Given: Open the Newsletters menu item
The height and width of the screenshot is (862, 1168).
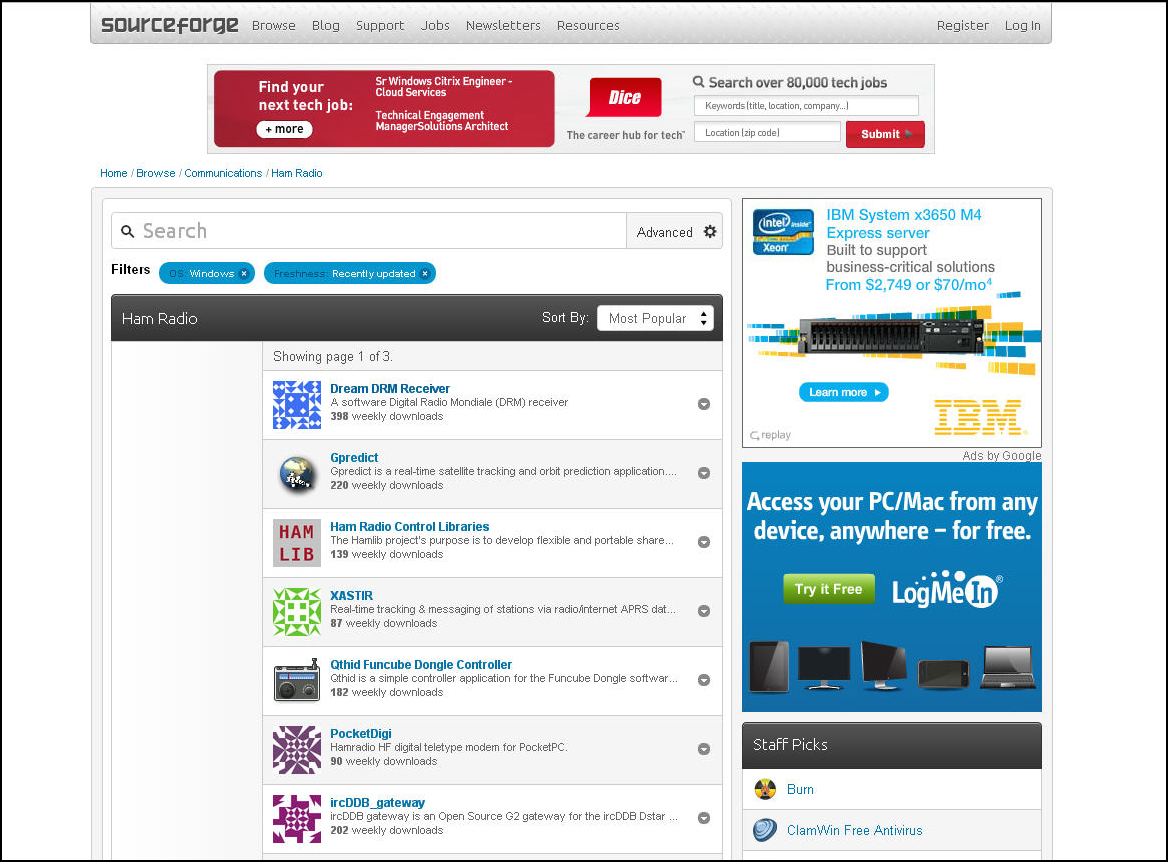Looking at the screenshot, I should [x=503, y=25].
